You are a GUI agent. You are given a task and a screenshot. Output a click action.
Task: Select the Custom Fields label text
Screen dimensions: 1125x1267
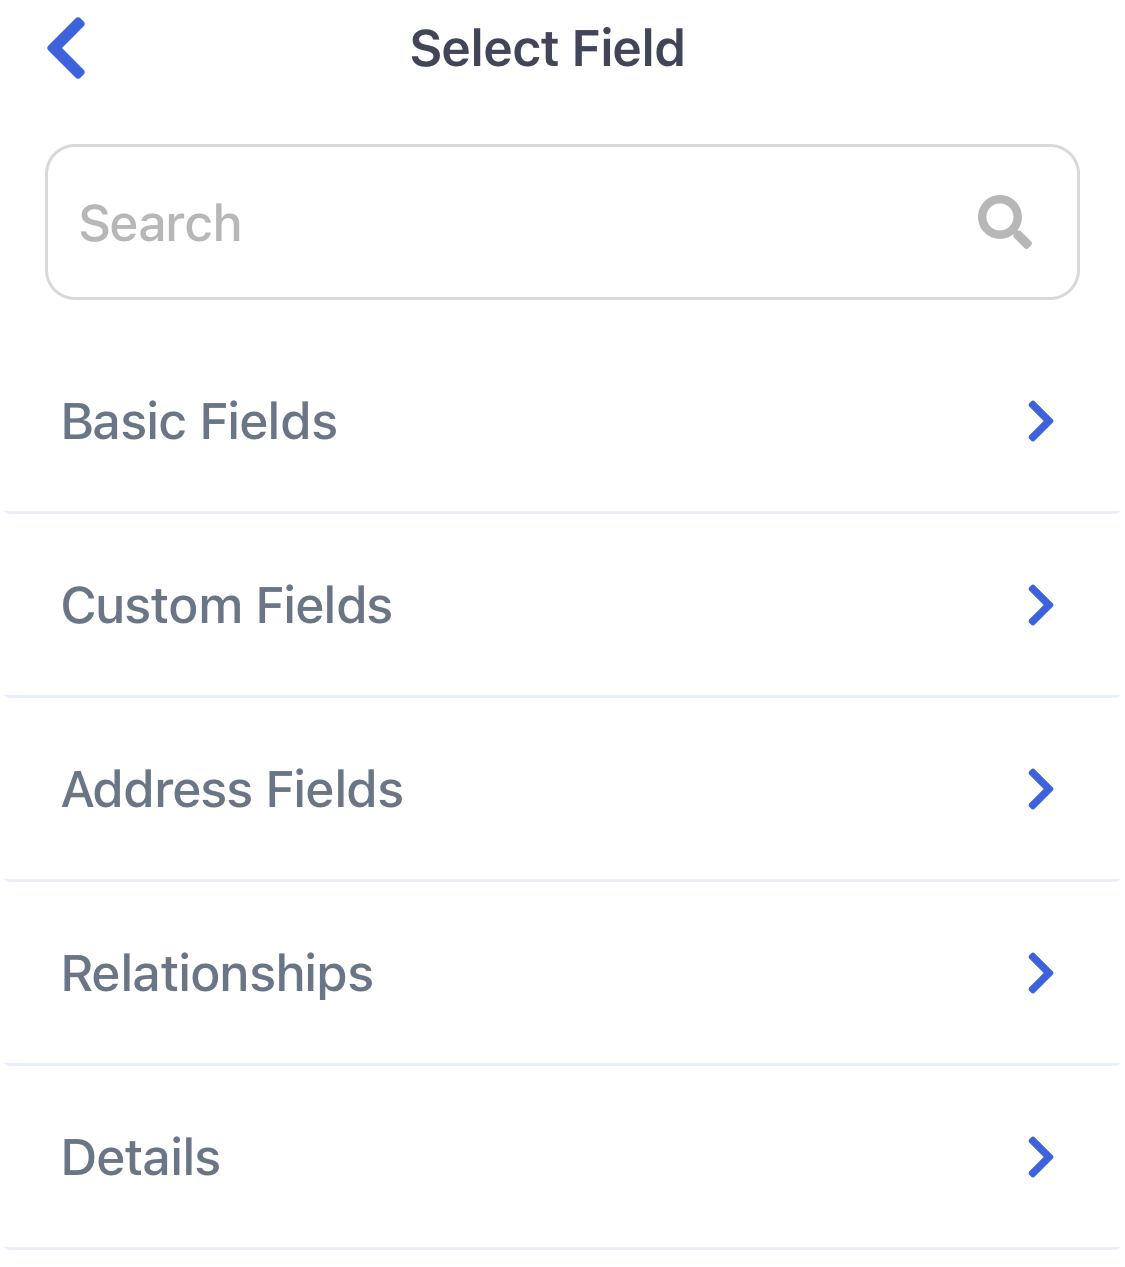tap(227, 605)
